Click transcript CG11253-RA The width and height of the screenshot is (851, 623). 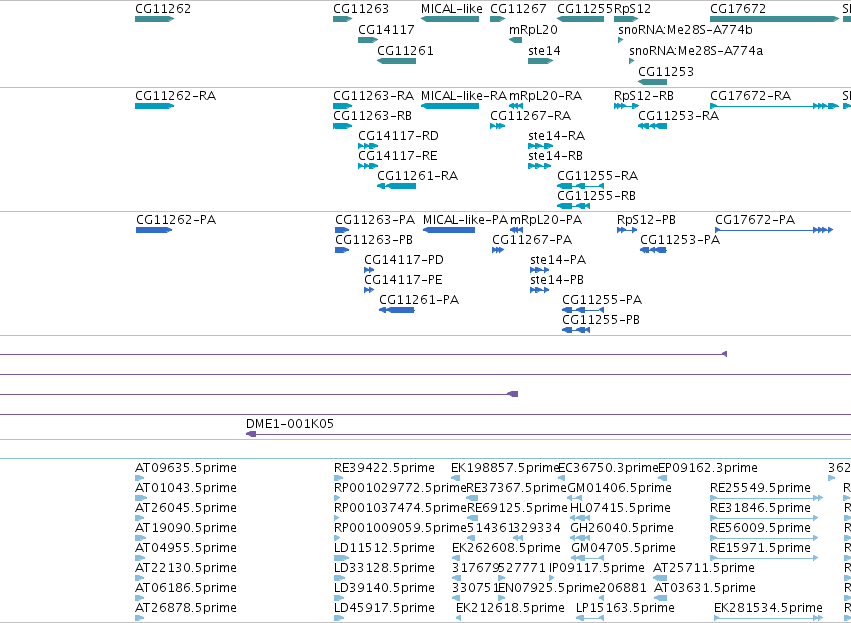652,126
